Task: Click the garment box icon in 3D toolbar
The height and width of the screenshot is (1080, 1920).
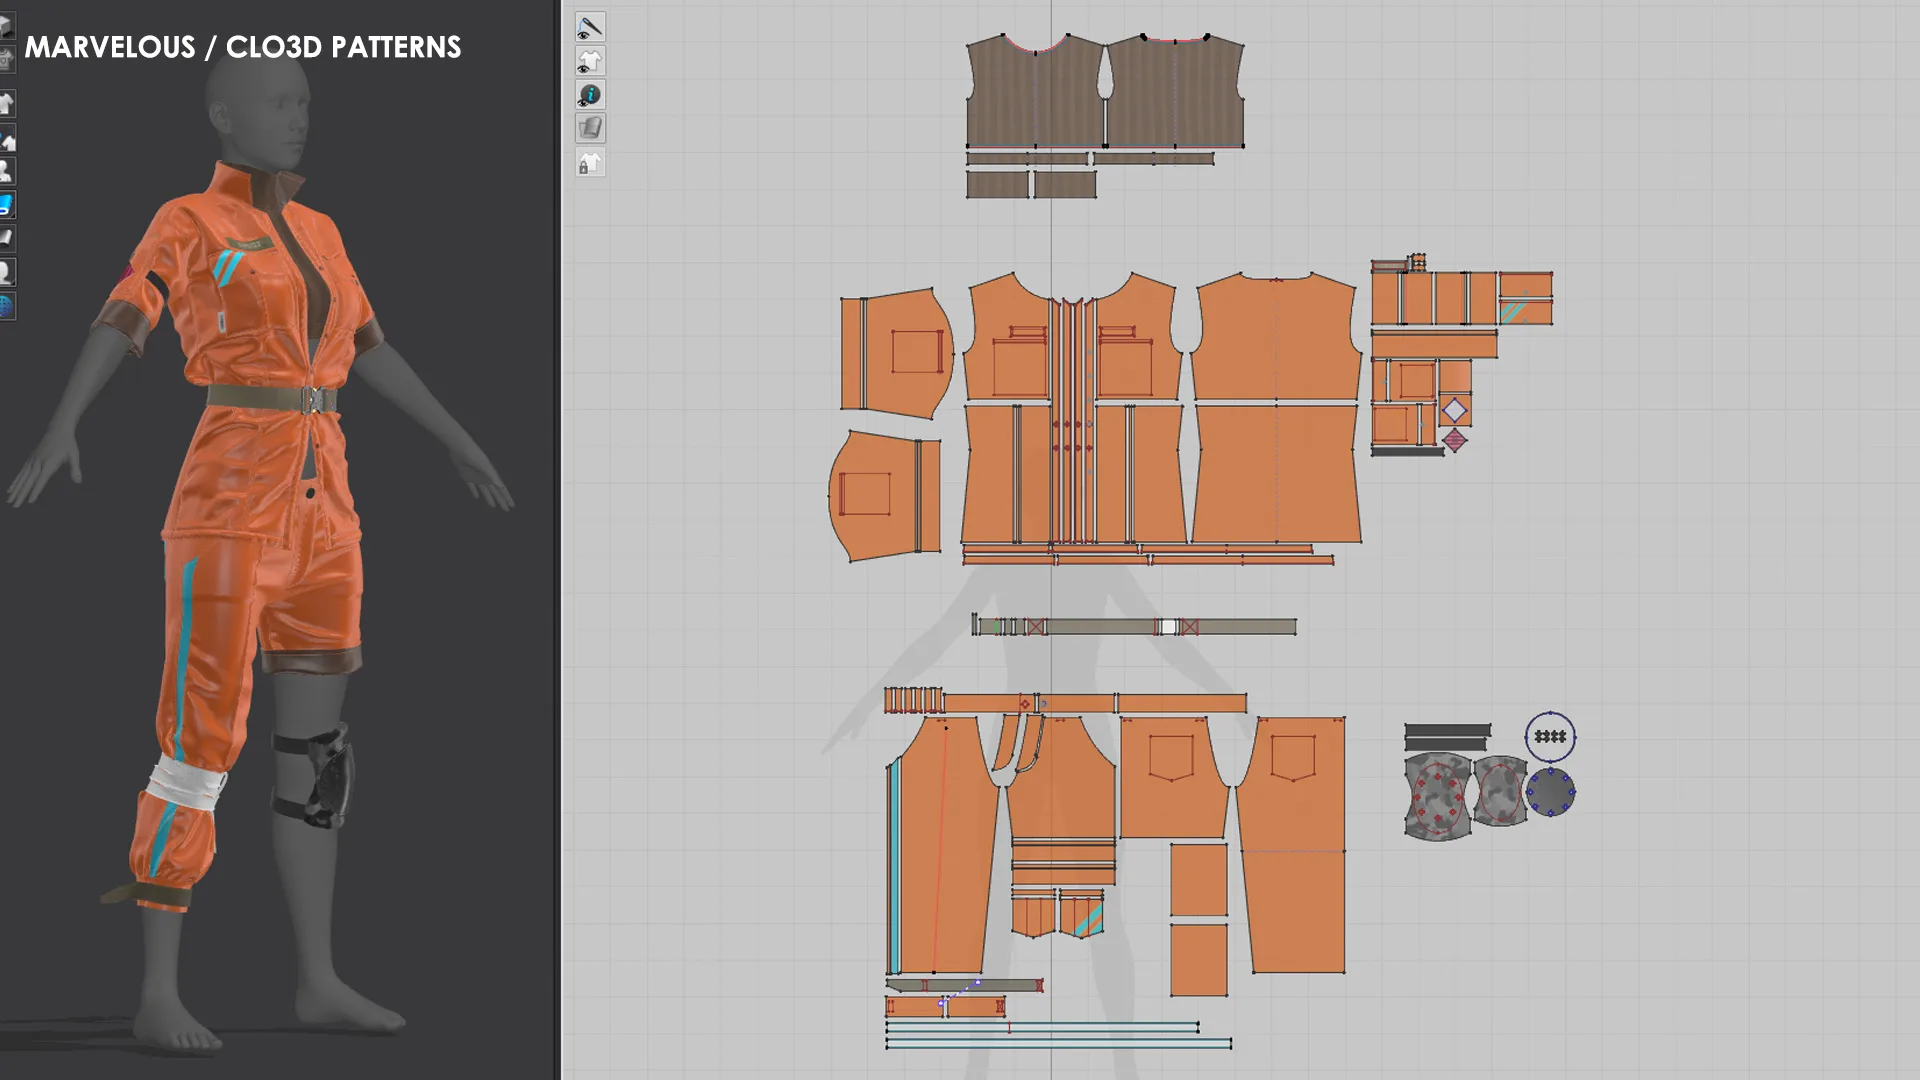Action: (6, 26)
